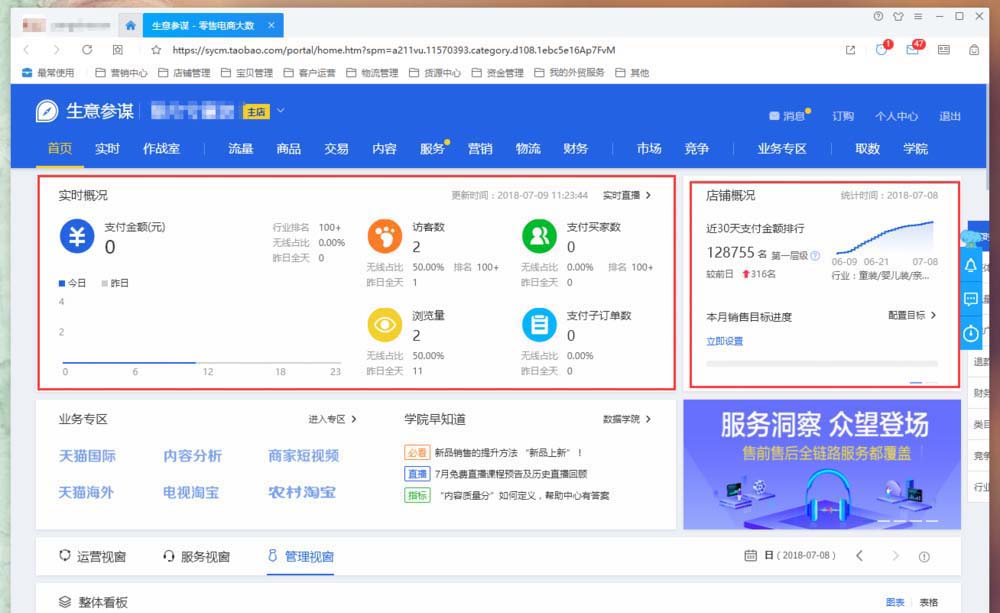This screenshot has width=1000, height=613.
Task: Click the 支付买家数 person icon
Action: pos(540,236)
